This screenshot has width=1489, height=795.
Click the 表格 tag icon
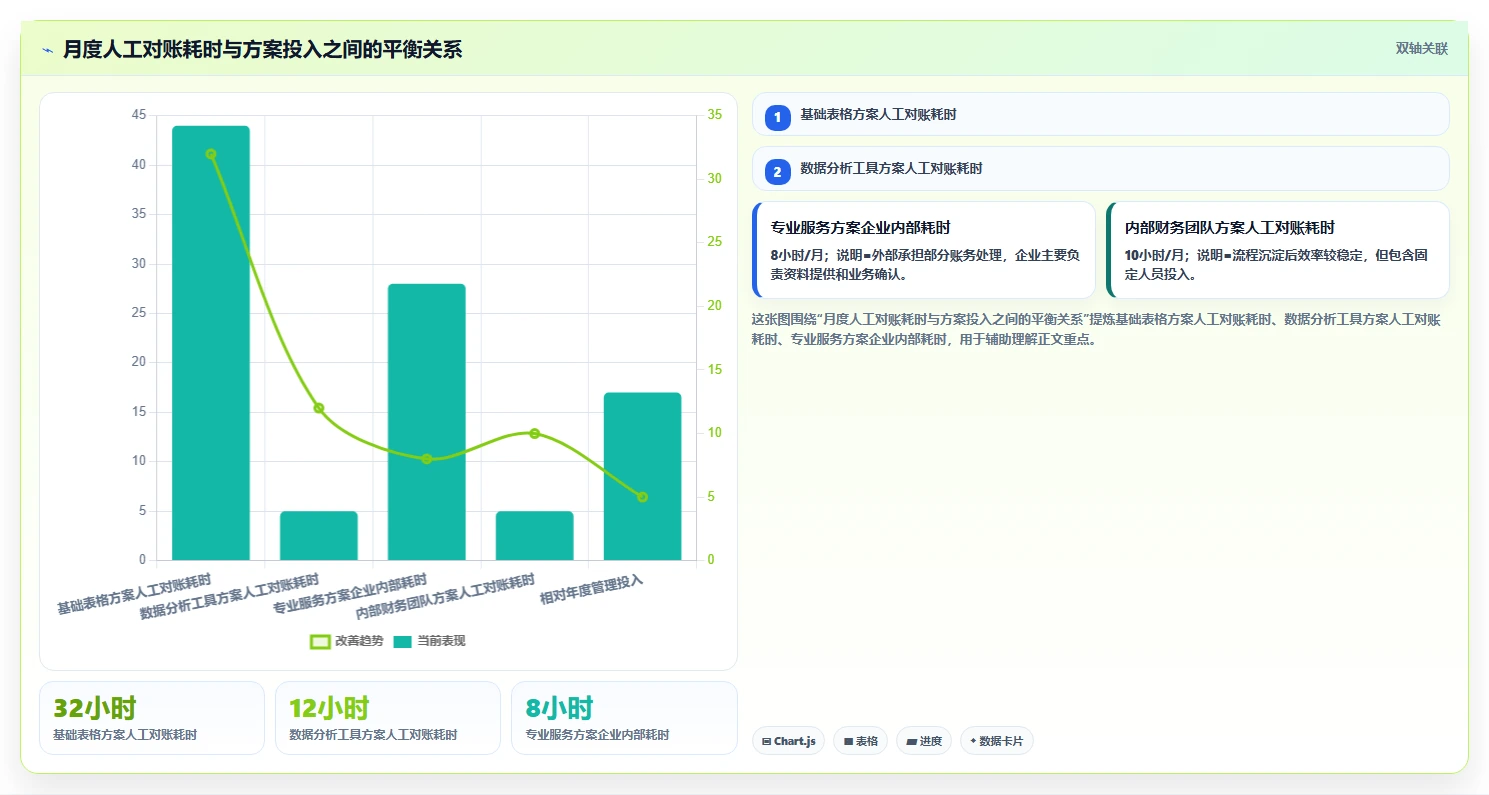coord(848,742)
